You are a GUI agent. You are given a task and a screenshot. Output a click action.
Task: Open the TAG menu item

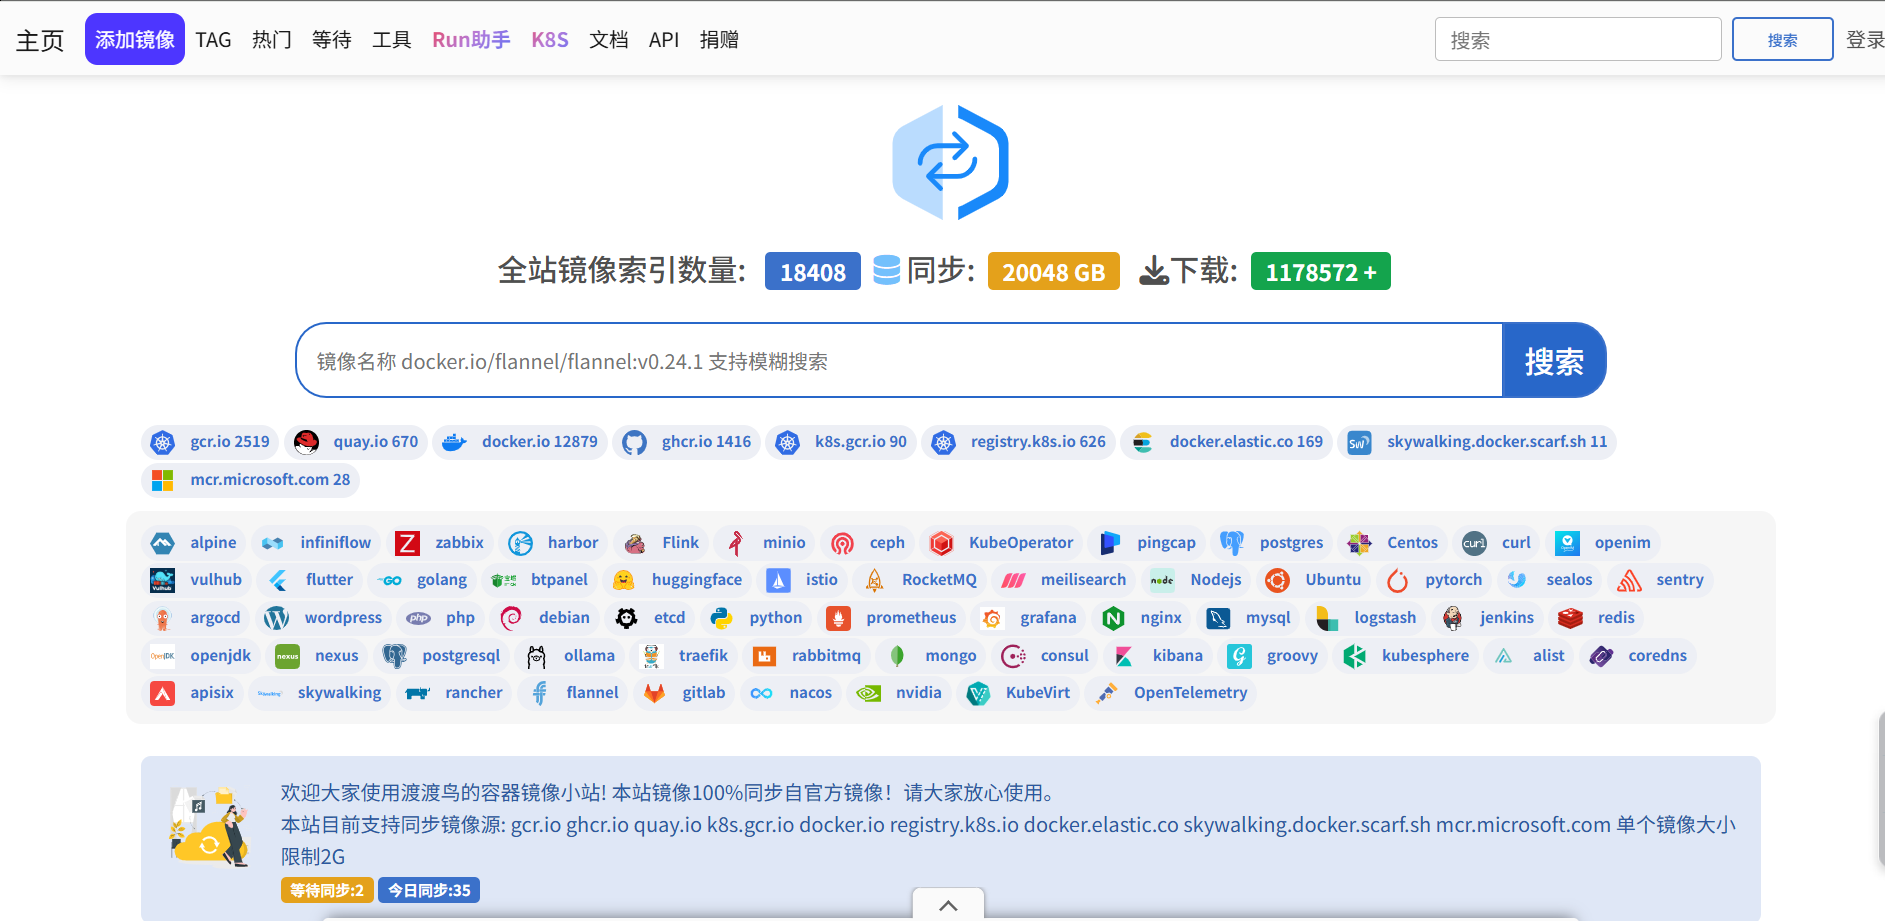pyautogui.click(x=213, y=40)
